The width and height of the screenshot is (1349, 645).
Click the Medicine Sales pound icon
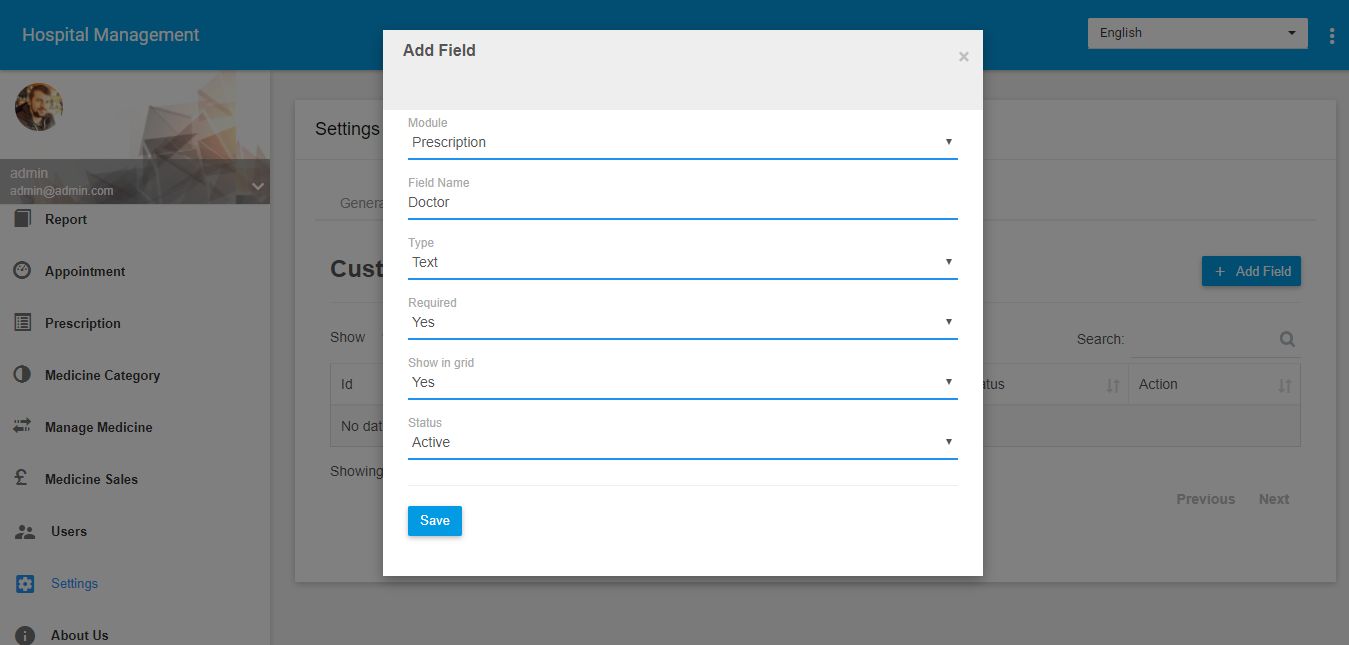coord(23,479)
